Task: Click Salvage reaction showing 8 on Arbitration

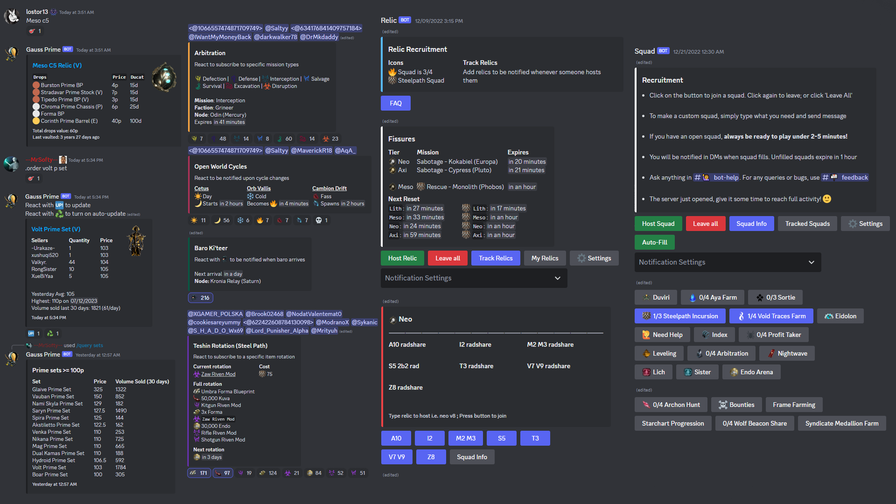Action: tap(263, 138)
